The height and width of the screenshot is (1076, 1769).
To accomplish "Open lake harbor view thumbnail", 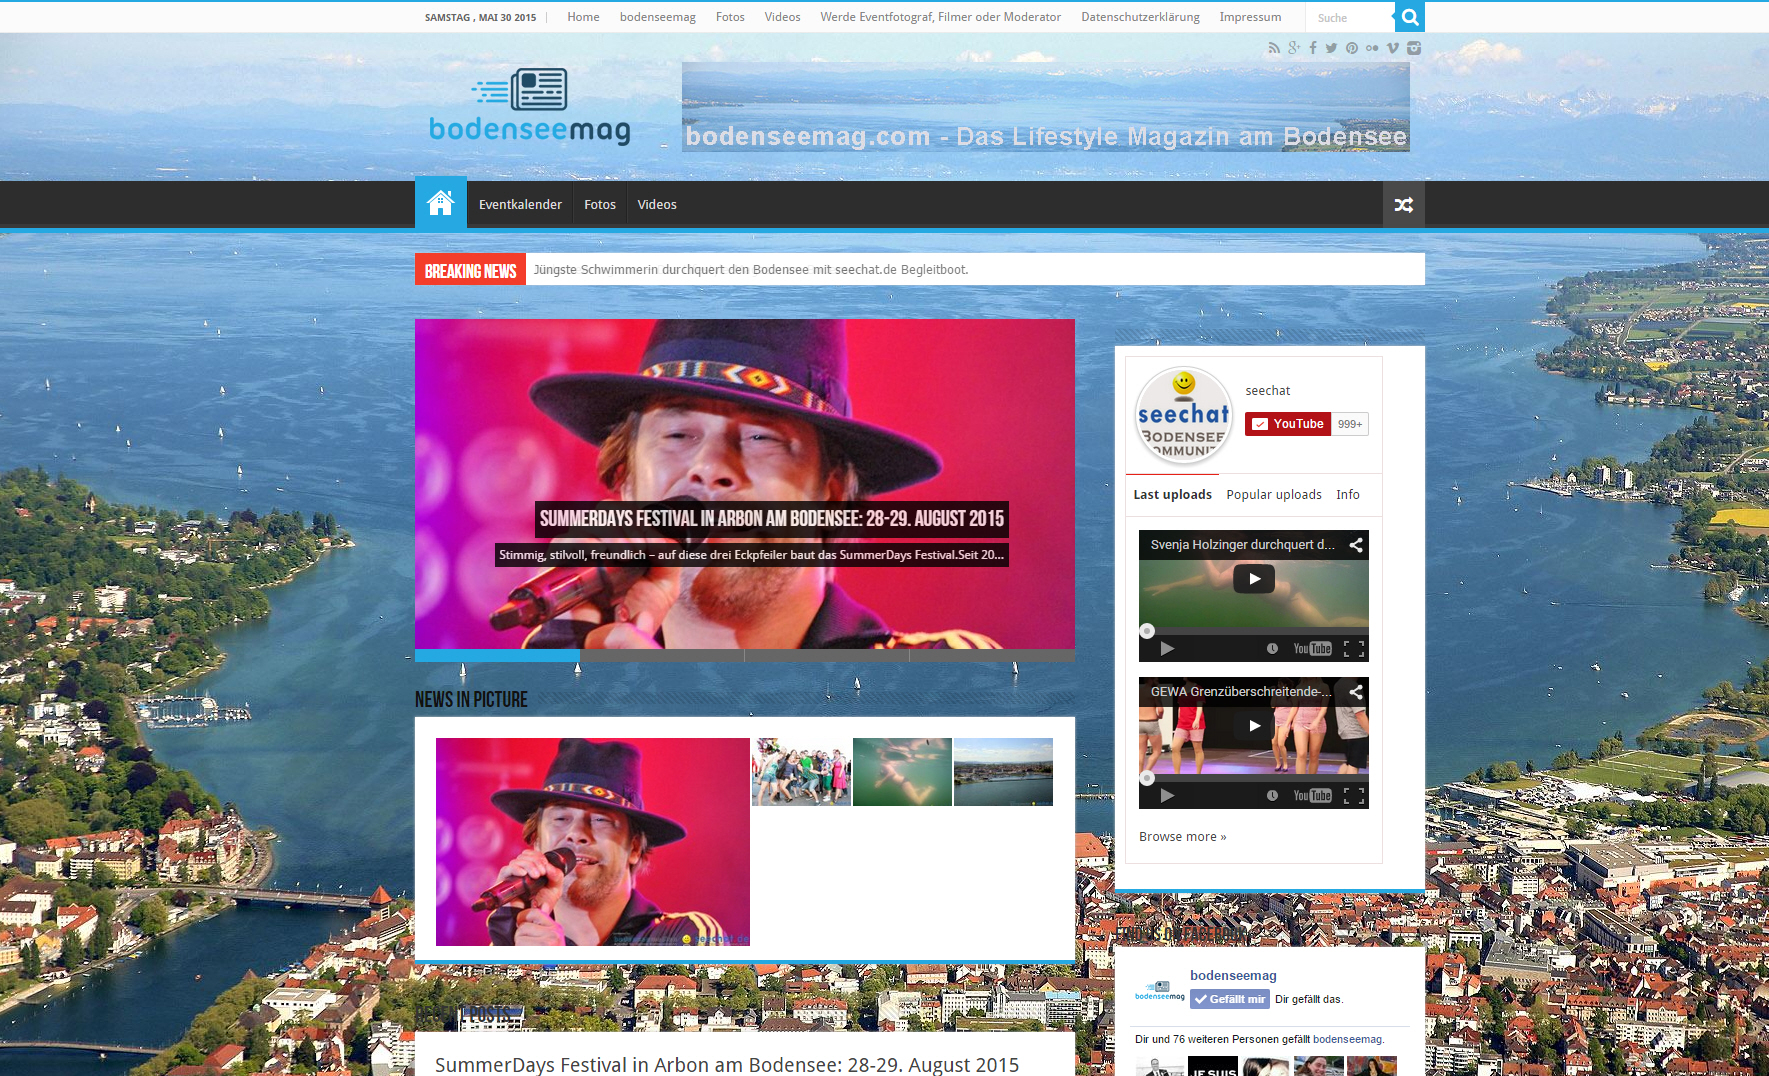I will click(1003, 772).
